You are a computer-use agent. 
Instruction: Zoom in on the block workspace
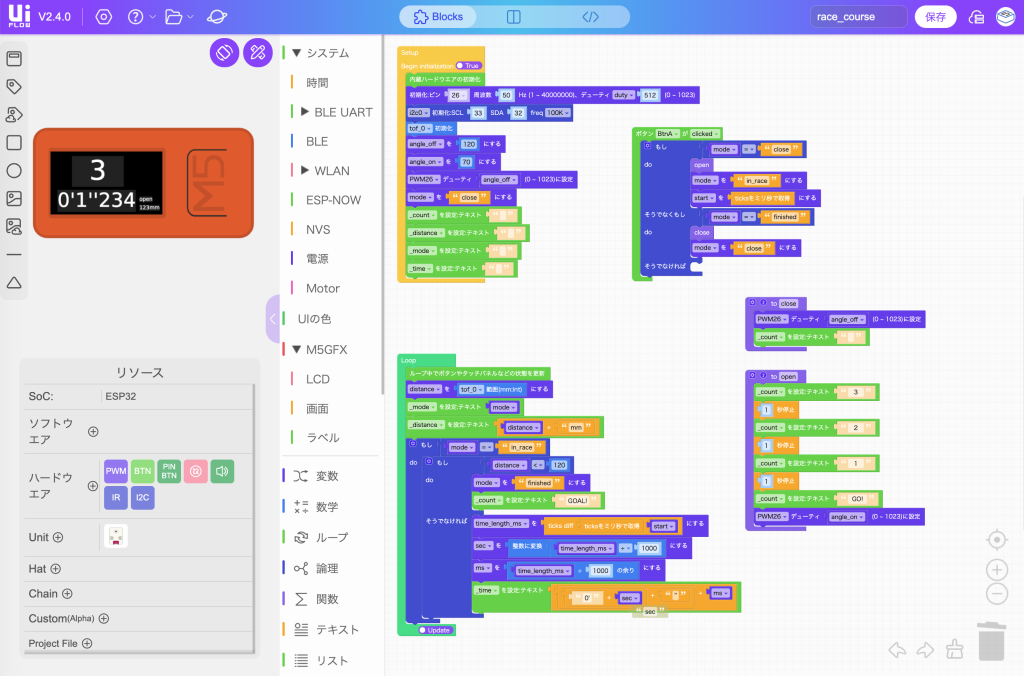tap(996, 569)
